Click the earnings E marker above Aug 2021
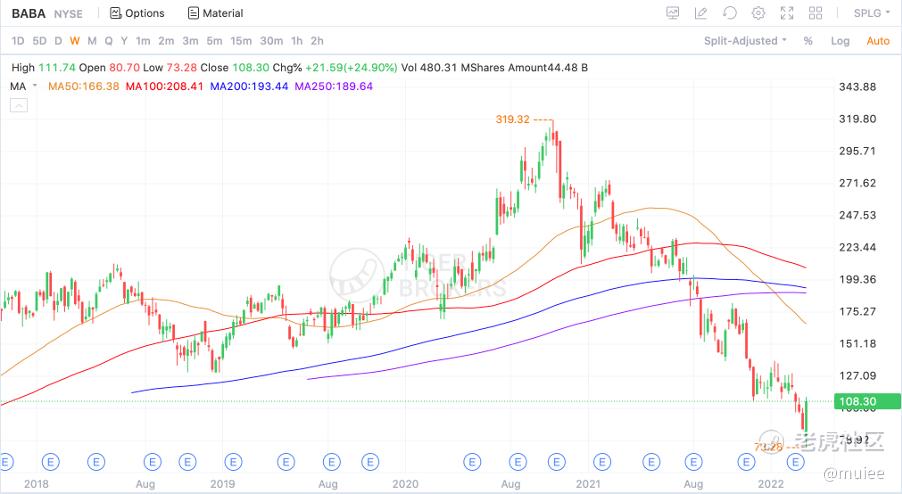This screenshot has height=494, width=902. click(694, 461)
